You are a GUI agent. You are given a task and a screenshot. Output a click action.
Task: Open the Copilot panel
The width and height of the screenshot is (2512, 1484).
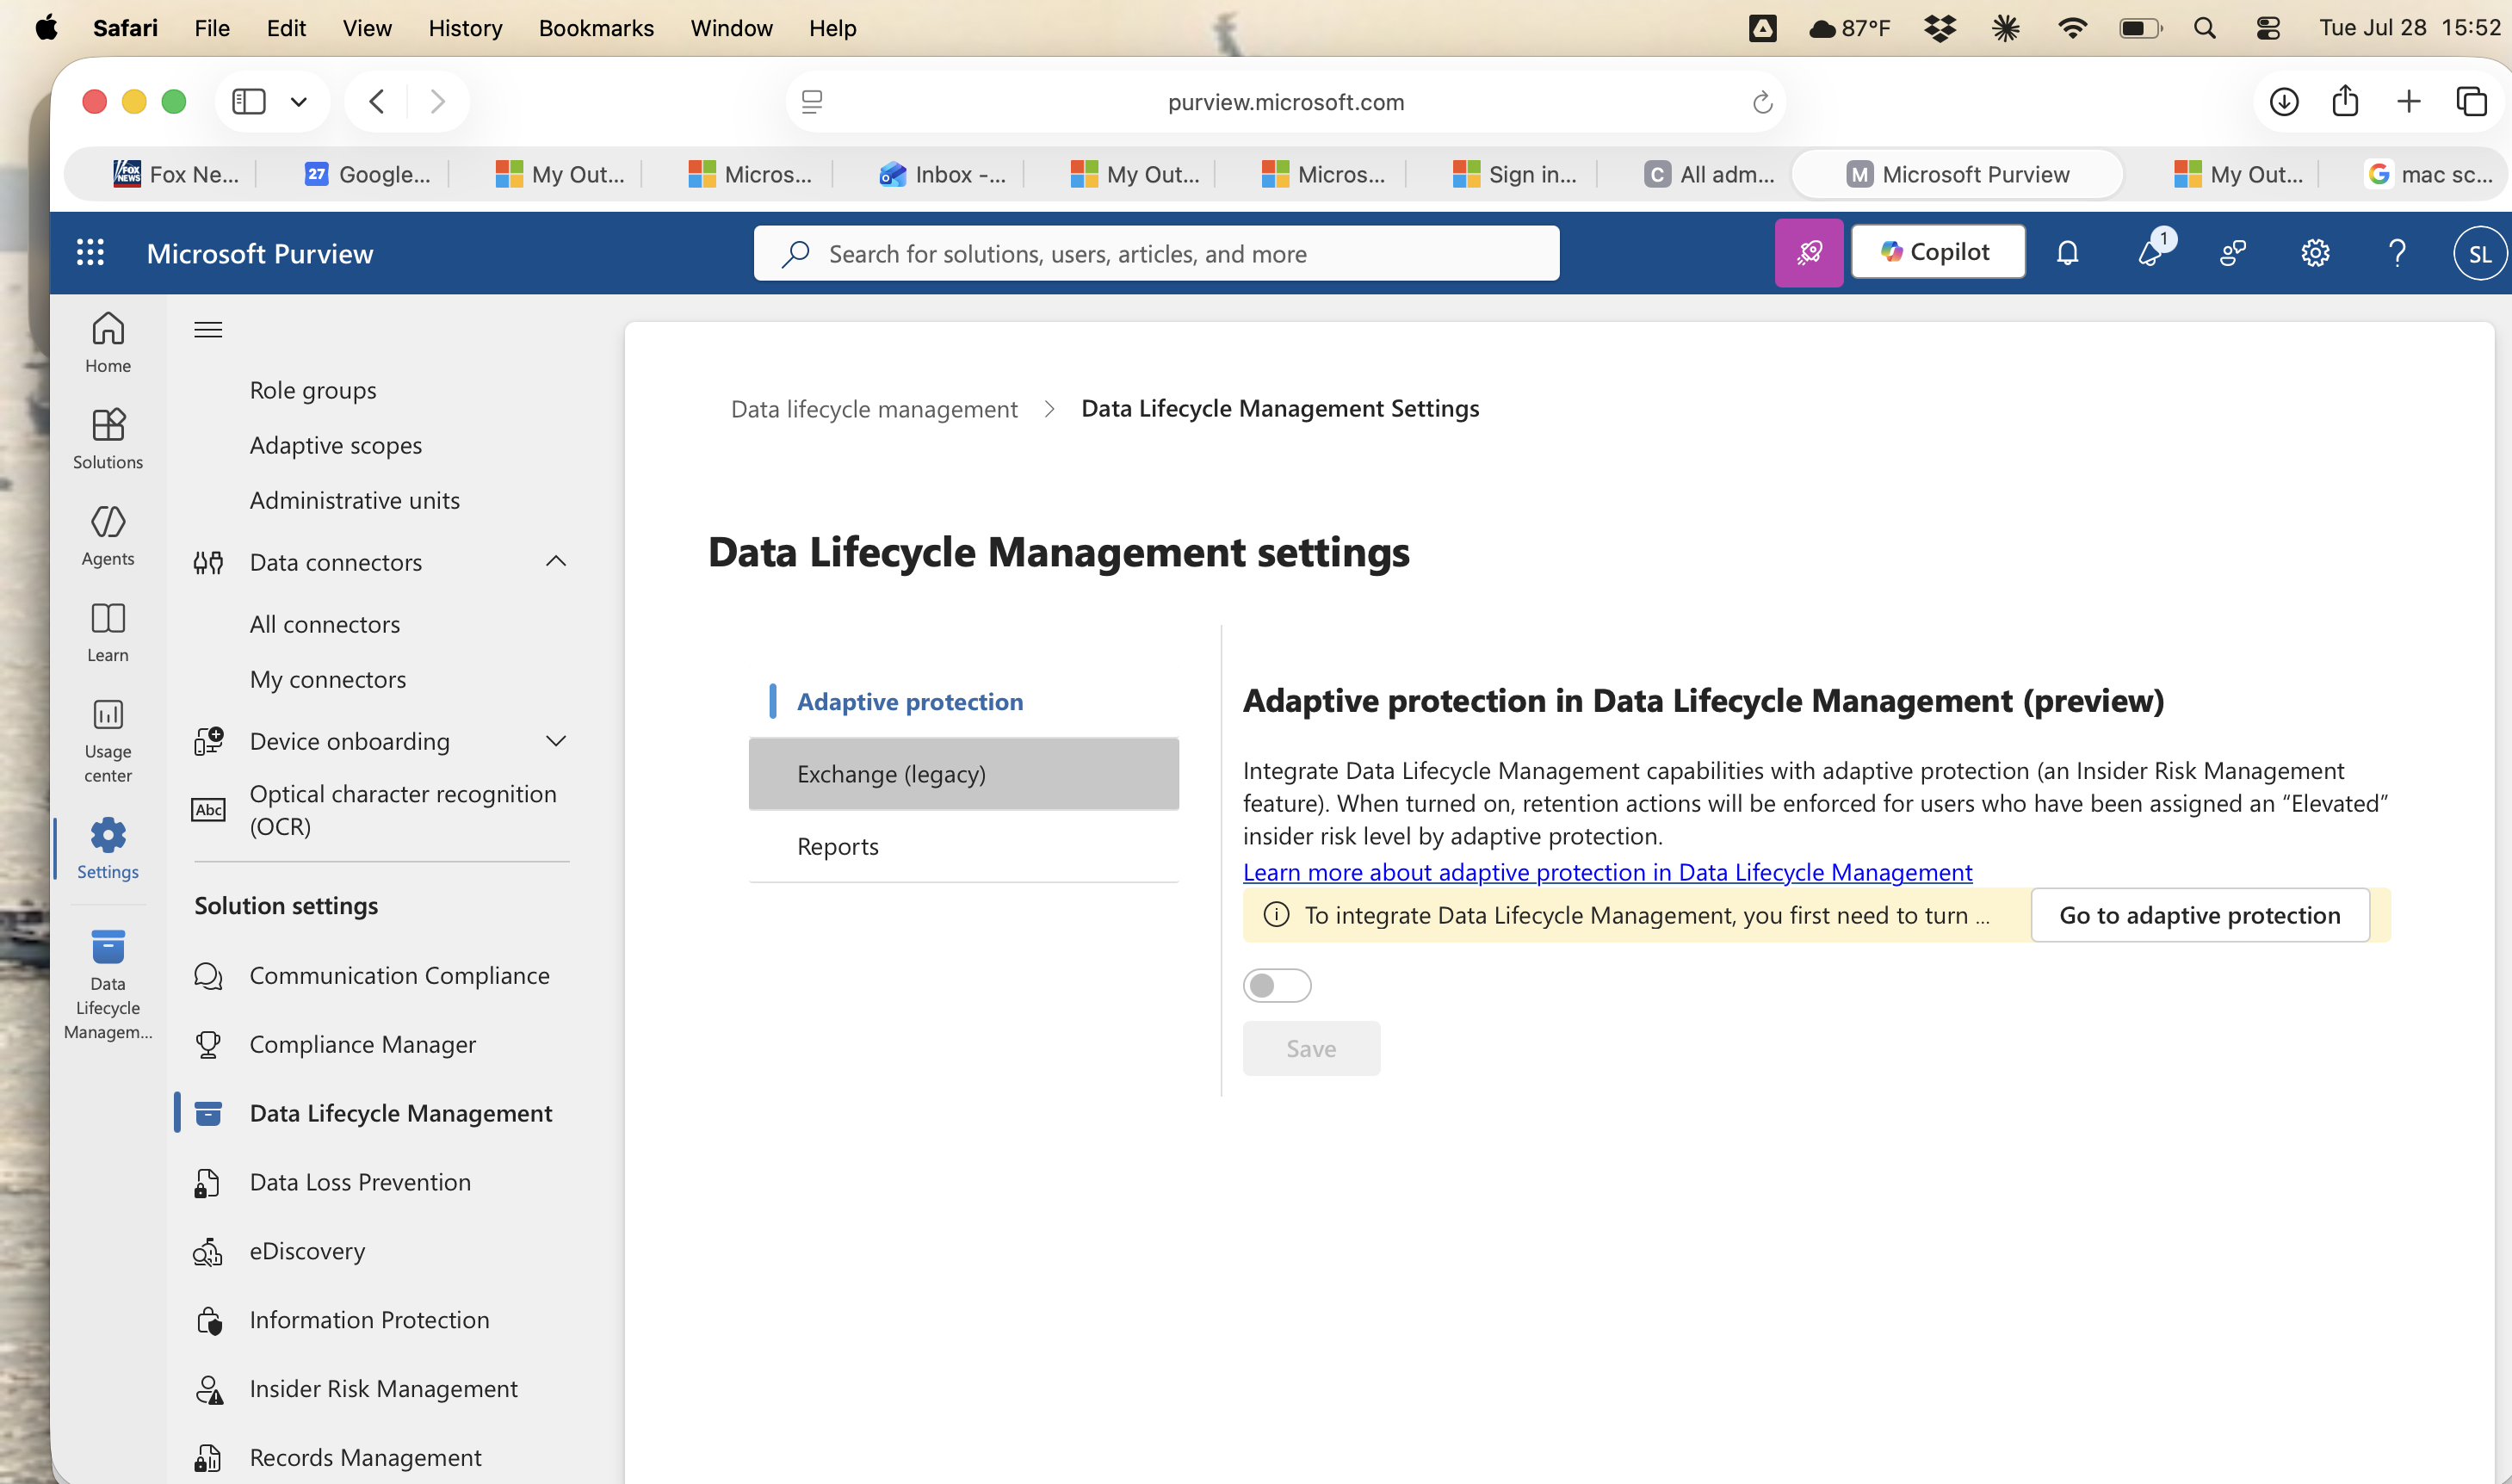click(1938, 252)
